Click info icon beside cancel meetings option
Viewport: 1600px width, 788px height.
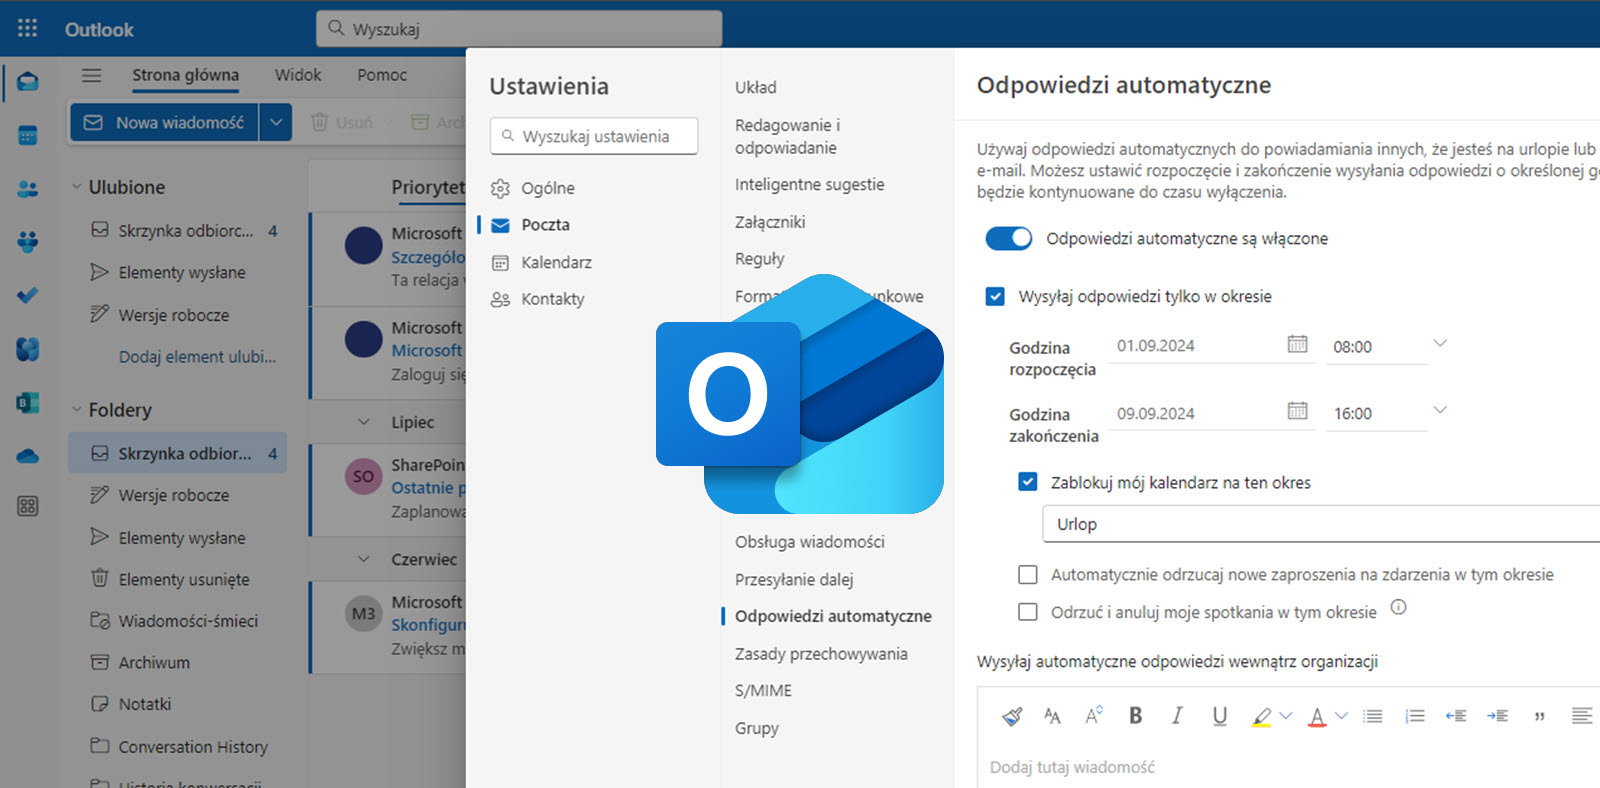pyautogui.click(x=1398, y=607)
